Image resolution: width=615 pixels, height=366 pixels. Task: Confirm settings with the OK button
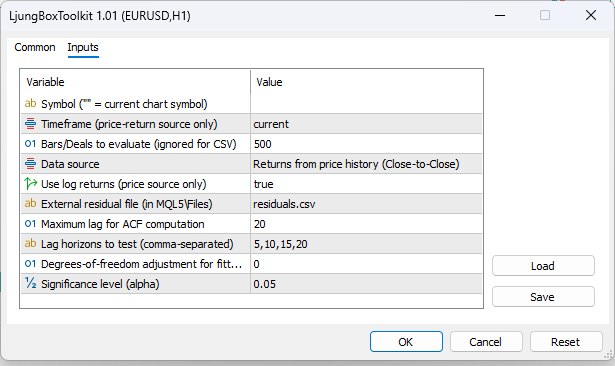point(406,342)
